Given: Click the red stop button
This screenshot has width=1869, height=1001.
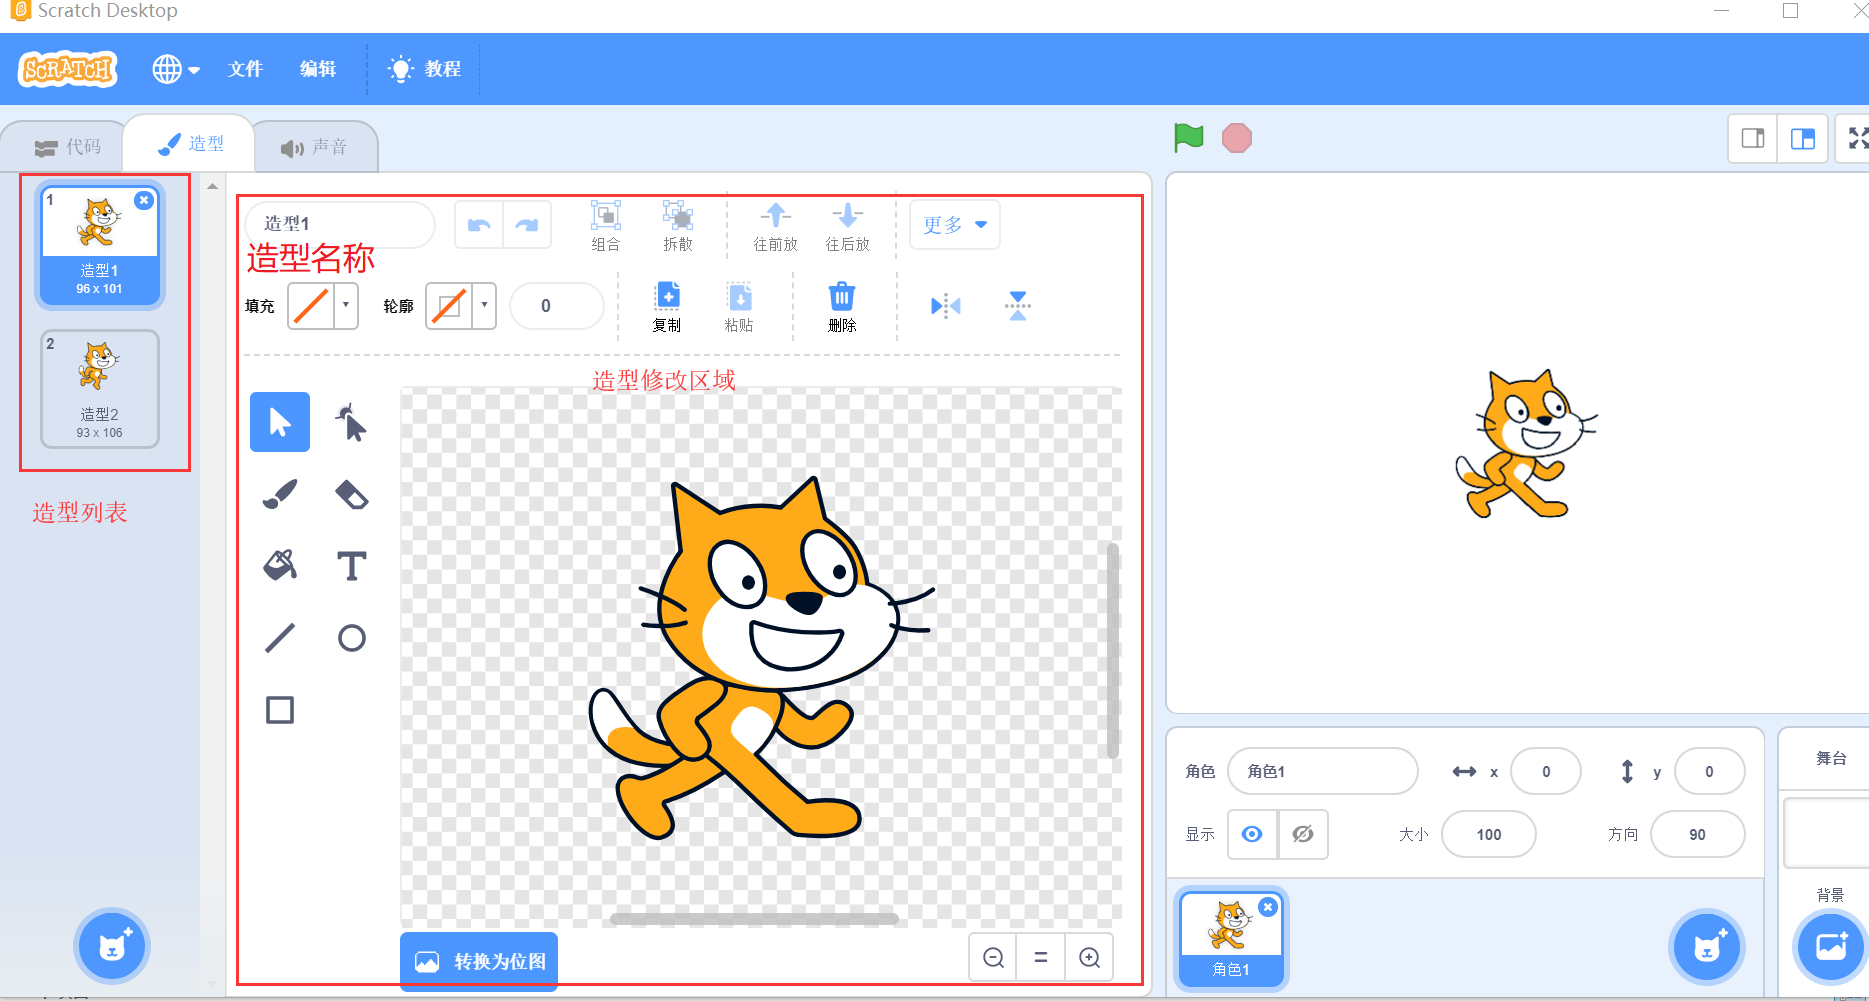Looking at the screenshot, I should click(1237, 138).
